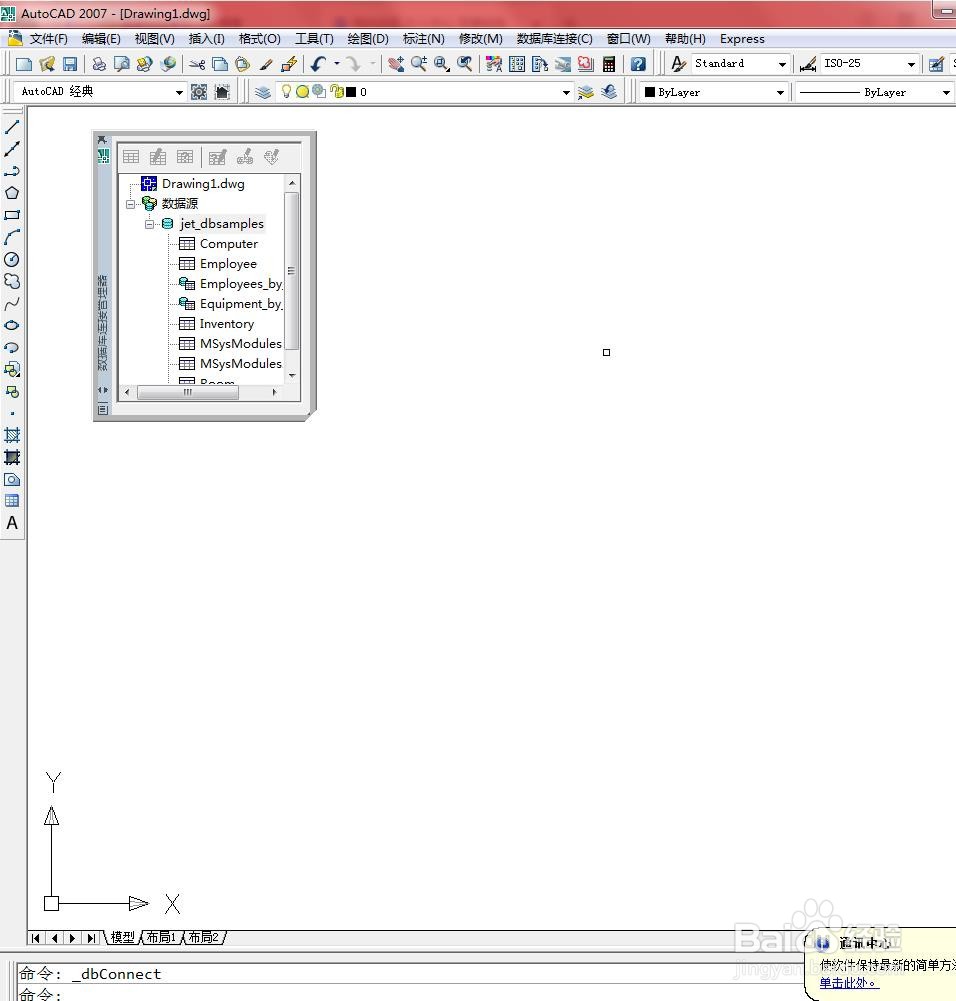The height and width of the screenshot is (1001, 956).
Task: Toggle layer 0 freeze sun icon
Action: (302, 92)
